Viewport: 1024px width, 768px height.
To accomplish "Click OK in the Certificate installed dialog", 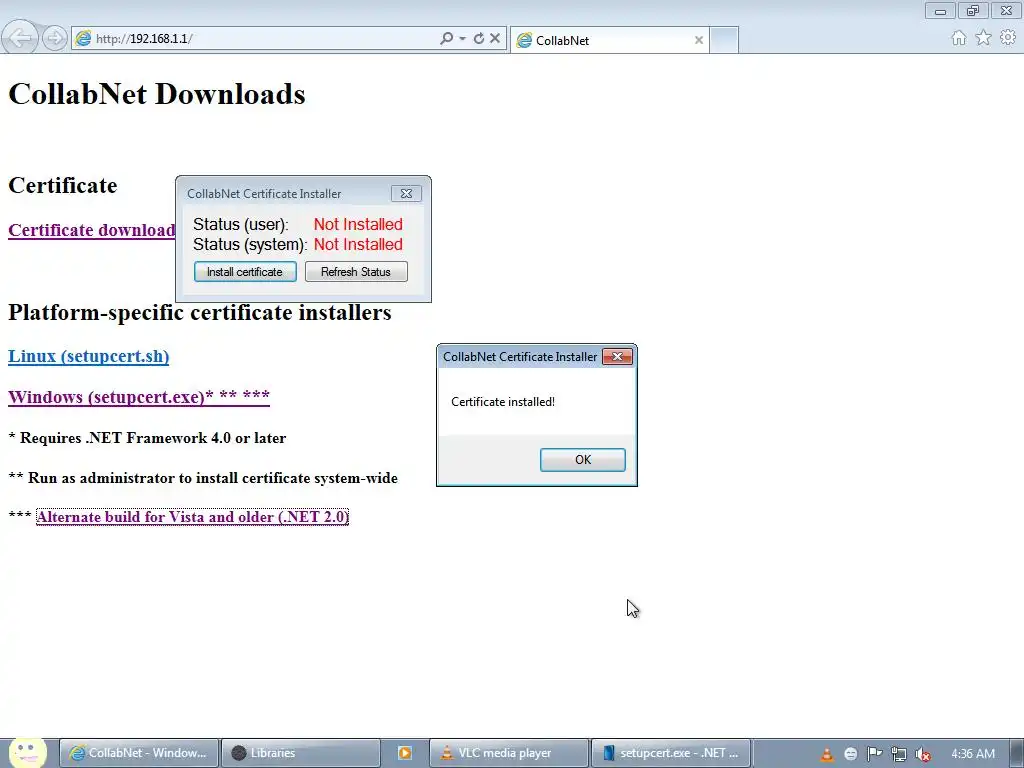I will click(583, 460).
